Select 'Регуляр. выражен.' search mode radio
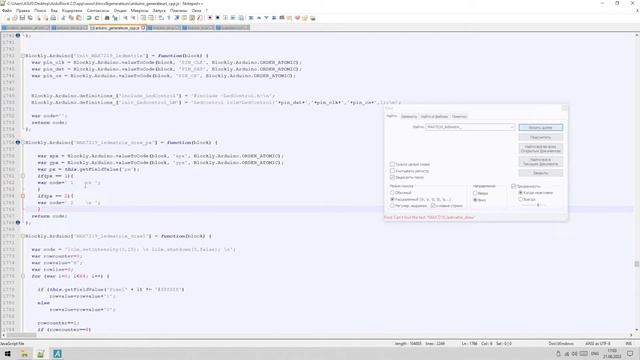Screen dimensions: 640x360 [392, 206]
